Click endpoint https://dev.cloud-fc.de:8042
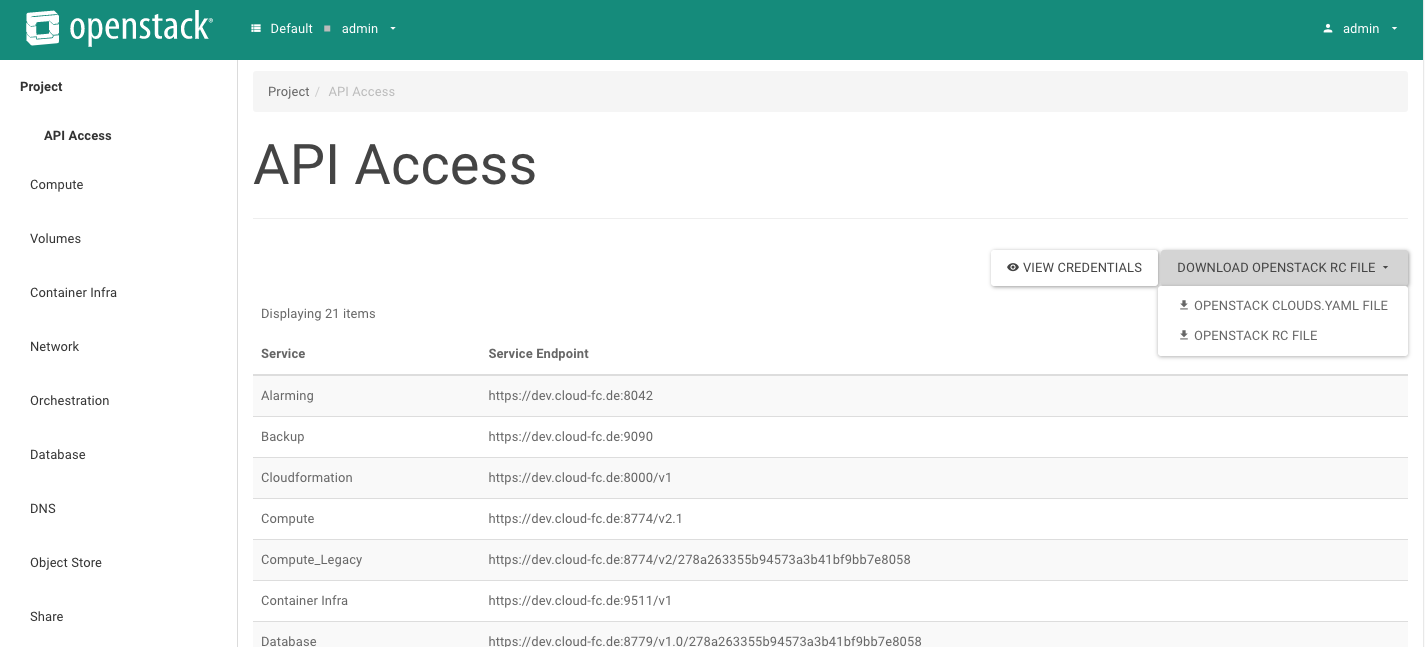Screen dimensions: 1425x647 tap(571, 396)
